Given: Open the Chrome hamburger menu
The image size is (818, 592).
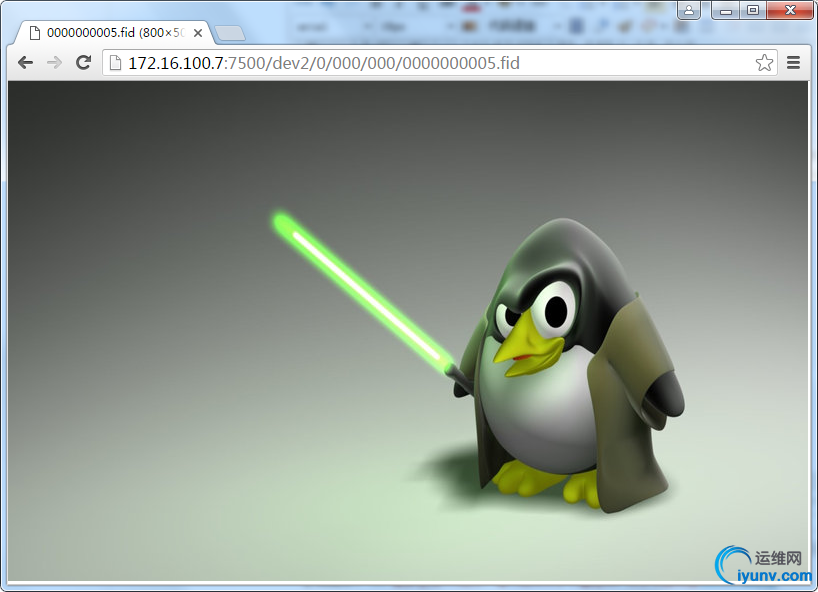Looking at the screenshot, I should pos(793,63).
